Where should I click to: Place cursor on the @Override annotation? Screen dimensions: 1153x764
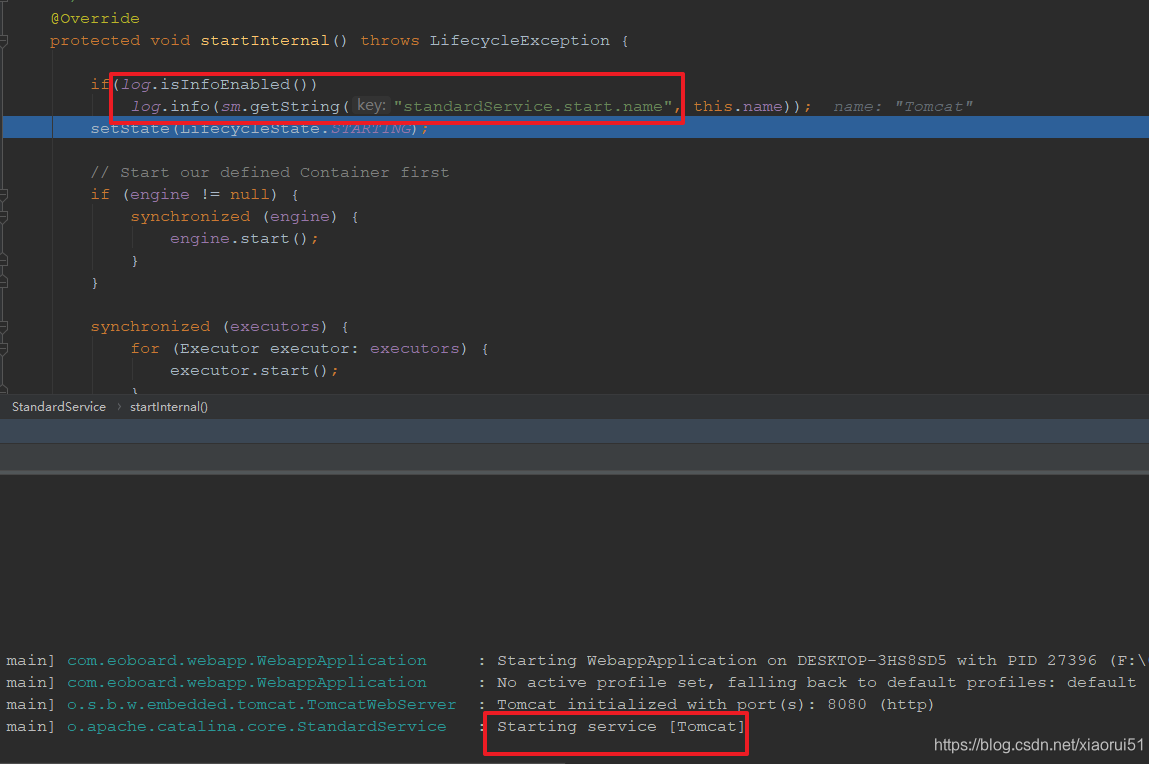pos(95,18)
